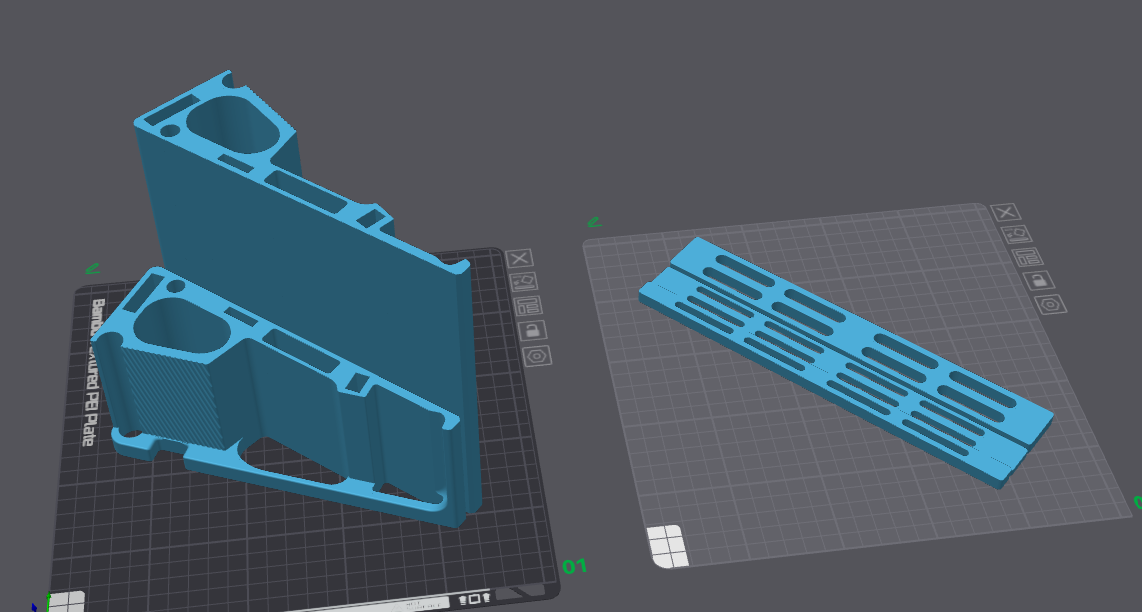Auto-orient objects on plate 01
Image resolution: width=1142 pixels, height=612 pixels.
click(524, 282)
